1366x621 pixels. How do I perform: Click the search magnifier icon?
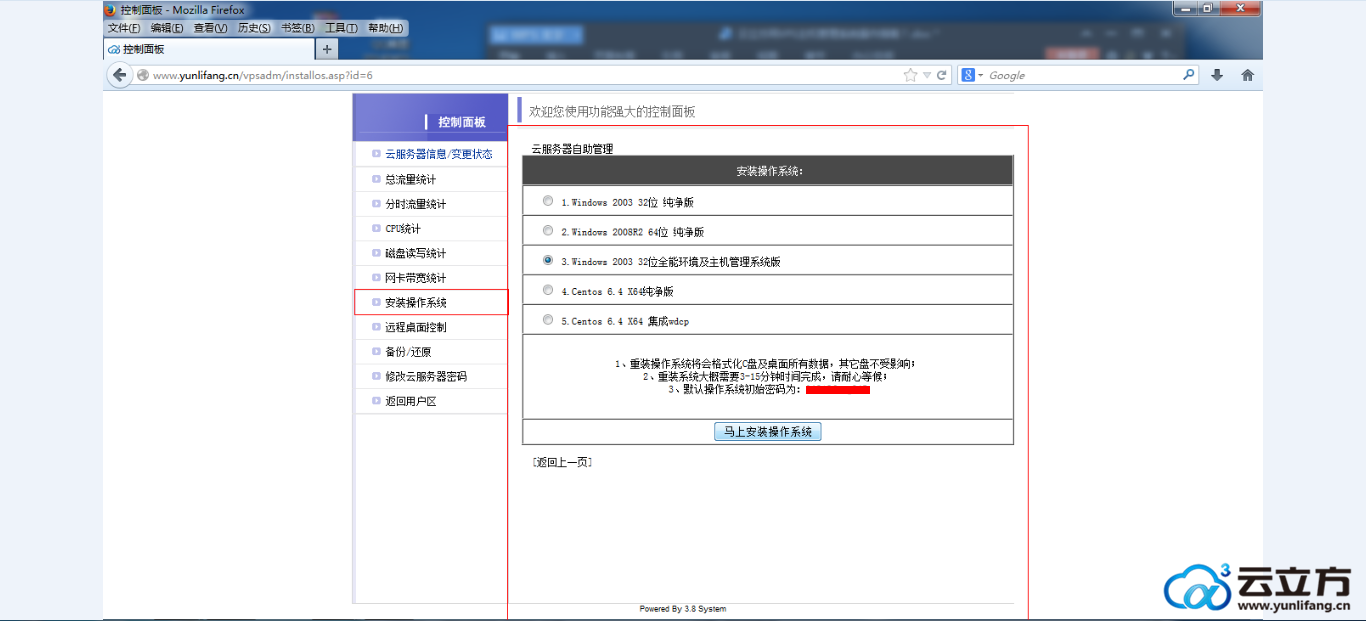coord(1189,74)
